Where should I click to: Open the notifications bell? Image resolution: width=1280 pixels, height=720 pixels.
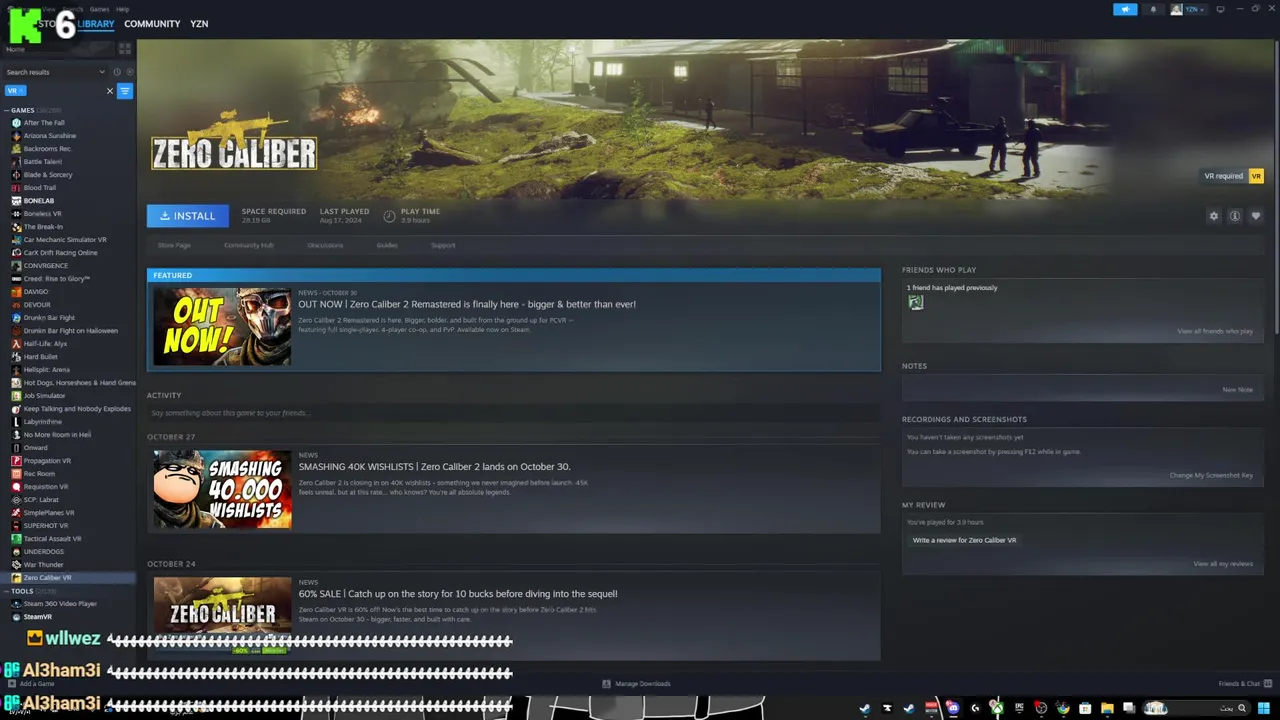tap(1153, 9)
